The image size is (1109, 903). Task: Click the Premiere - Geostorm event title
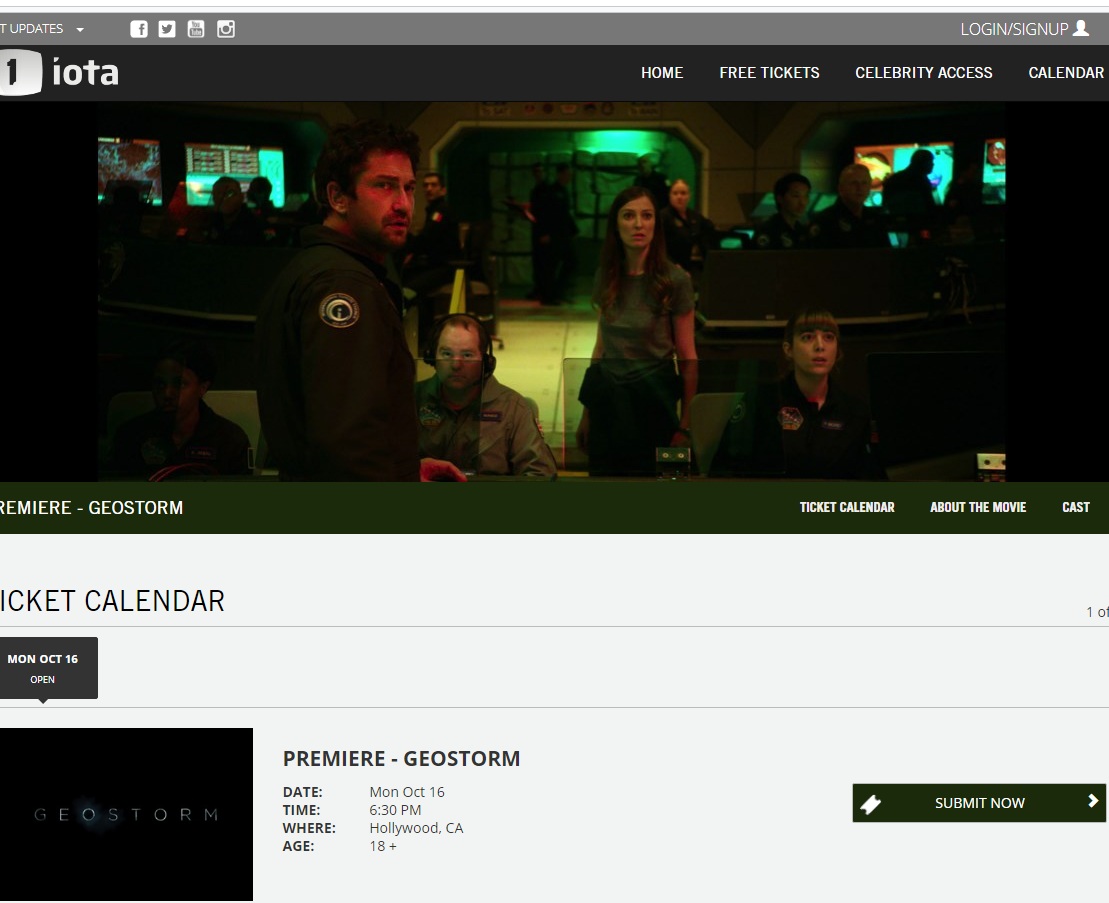401,759
